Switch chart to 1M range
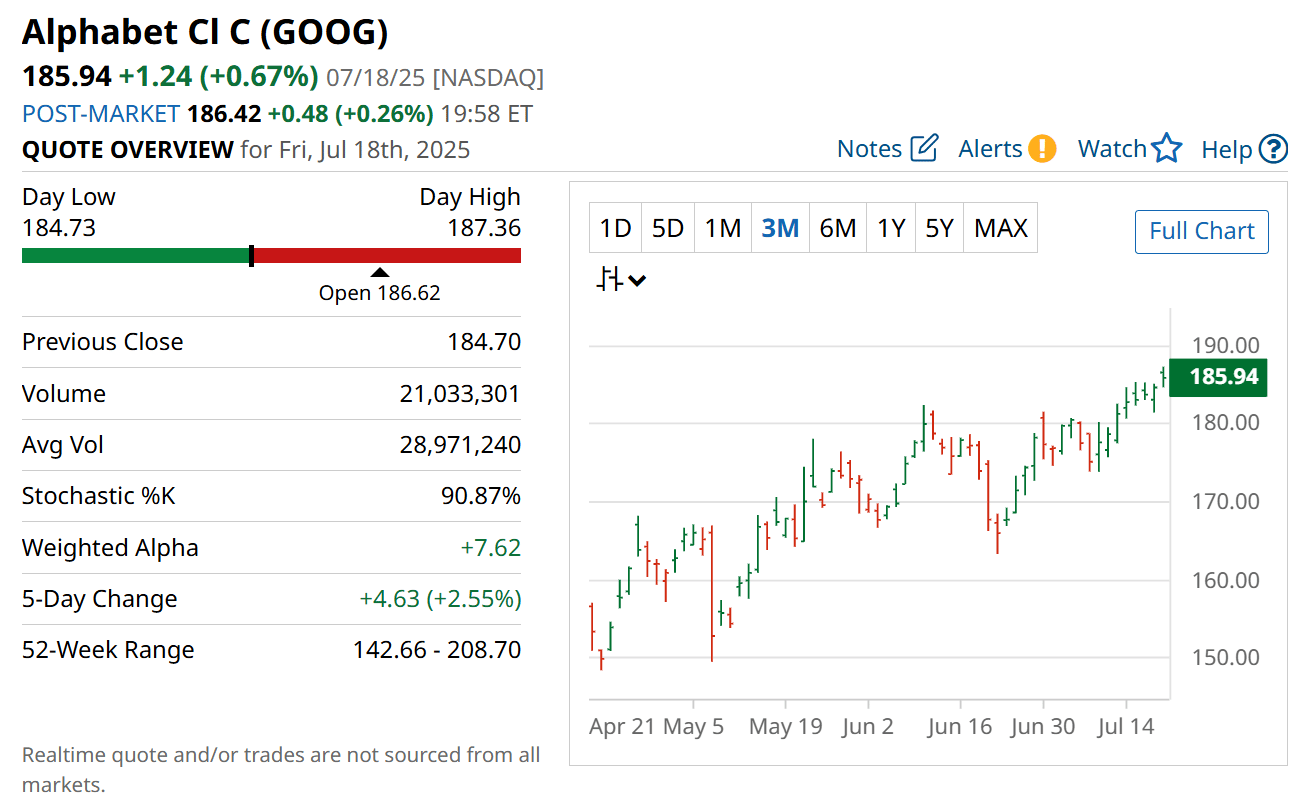 722,228
